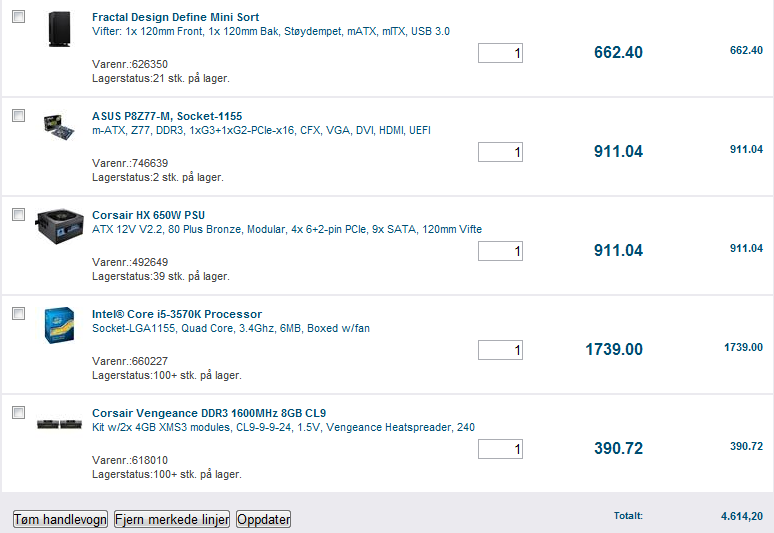Image resolution: width=774 pixels, height=533 pixels.
Task: Open the ASUS P8Z77-M motherboard thumbnail
Action: pos(59,127)
